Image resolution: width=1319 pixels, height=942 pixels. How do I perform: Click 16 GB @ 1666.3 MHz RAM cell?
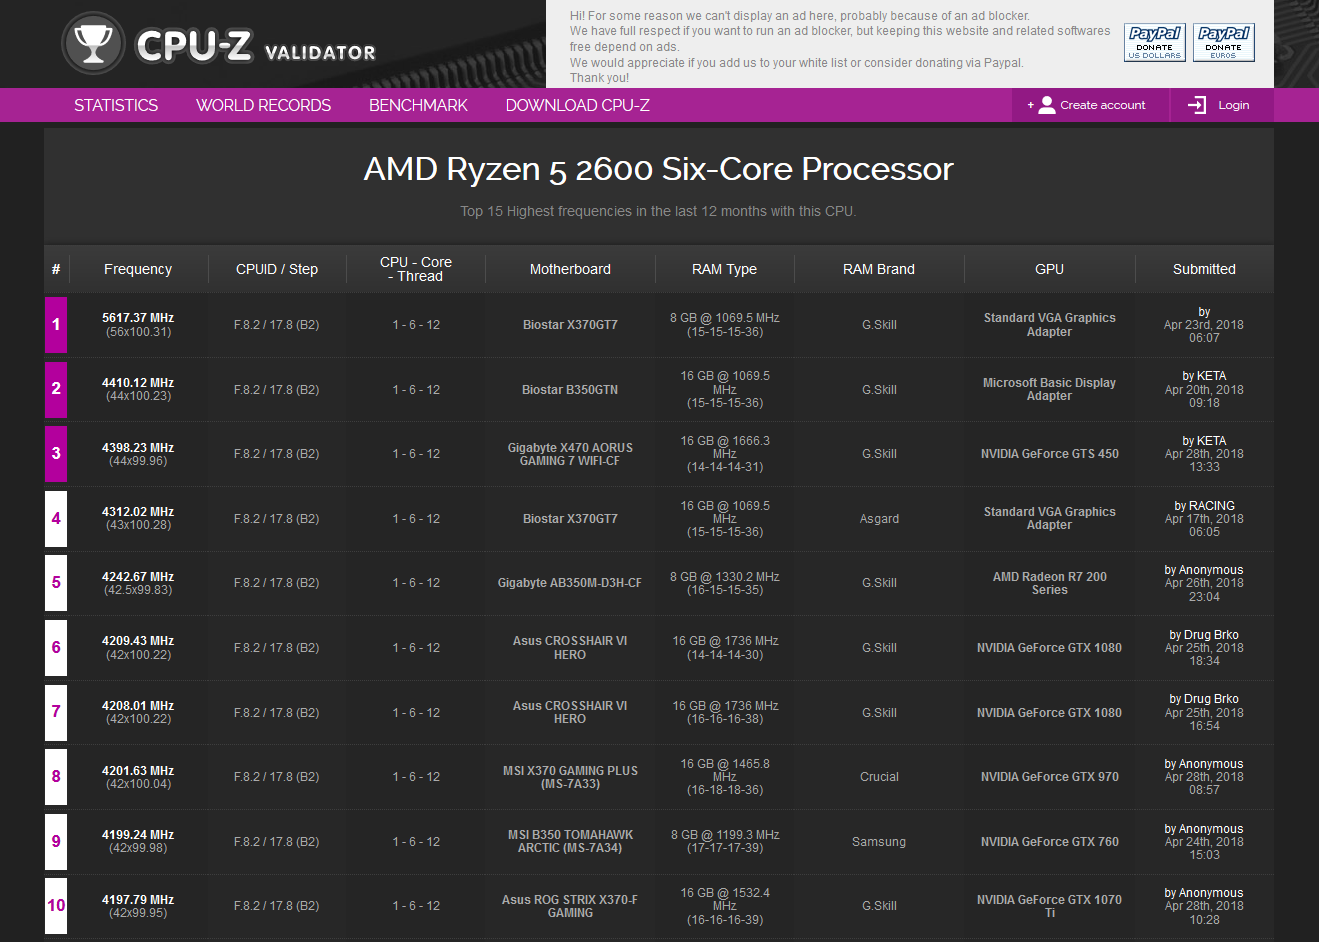point(724,454)
